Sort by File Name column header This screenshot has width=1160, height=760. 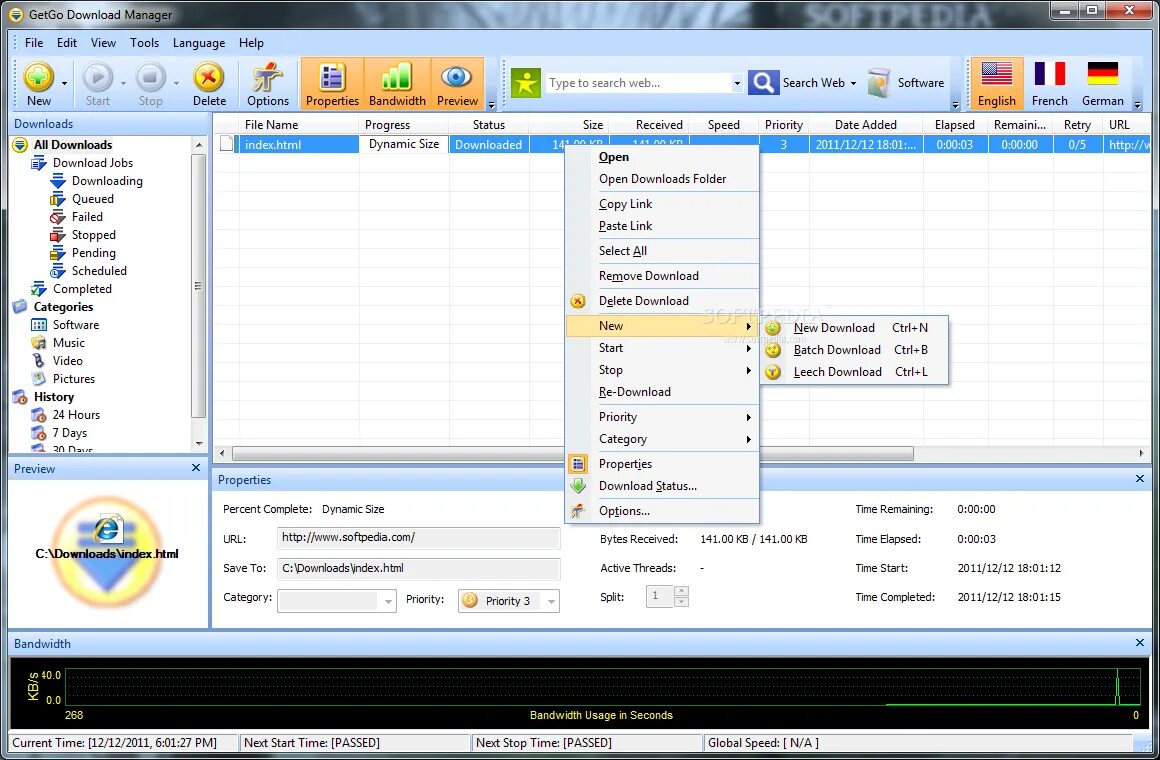299,124
